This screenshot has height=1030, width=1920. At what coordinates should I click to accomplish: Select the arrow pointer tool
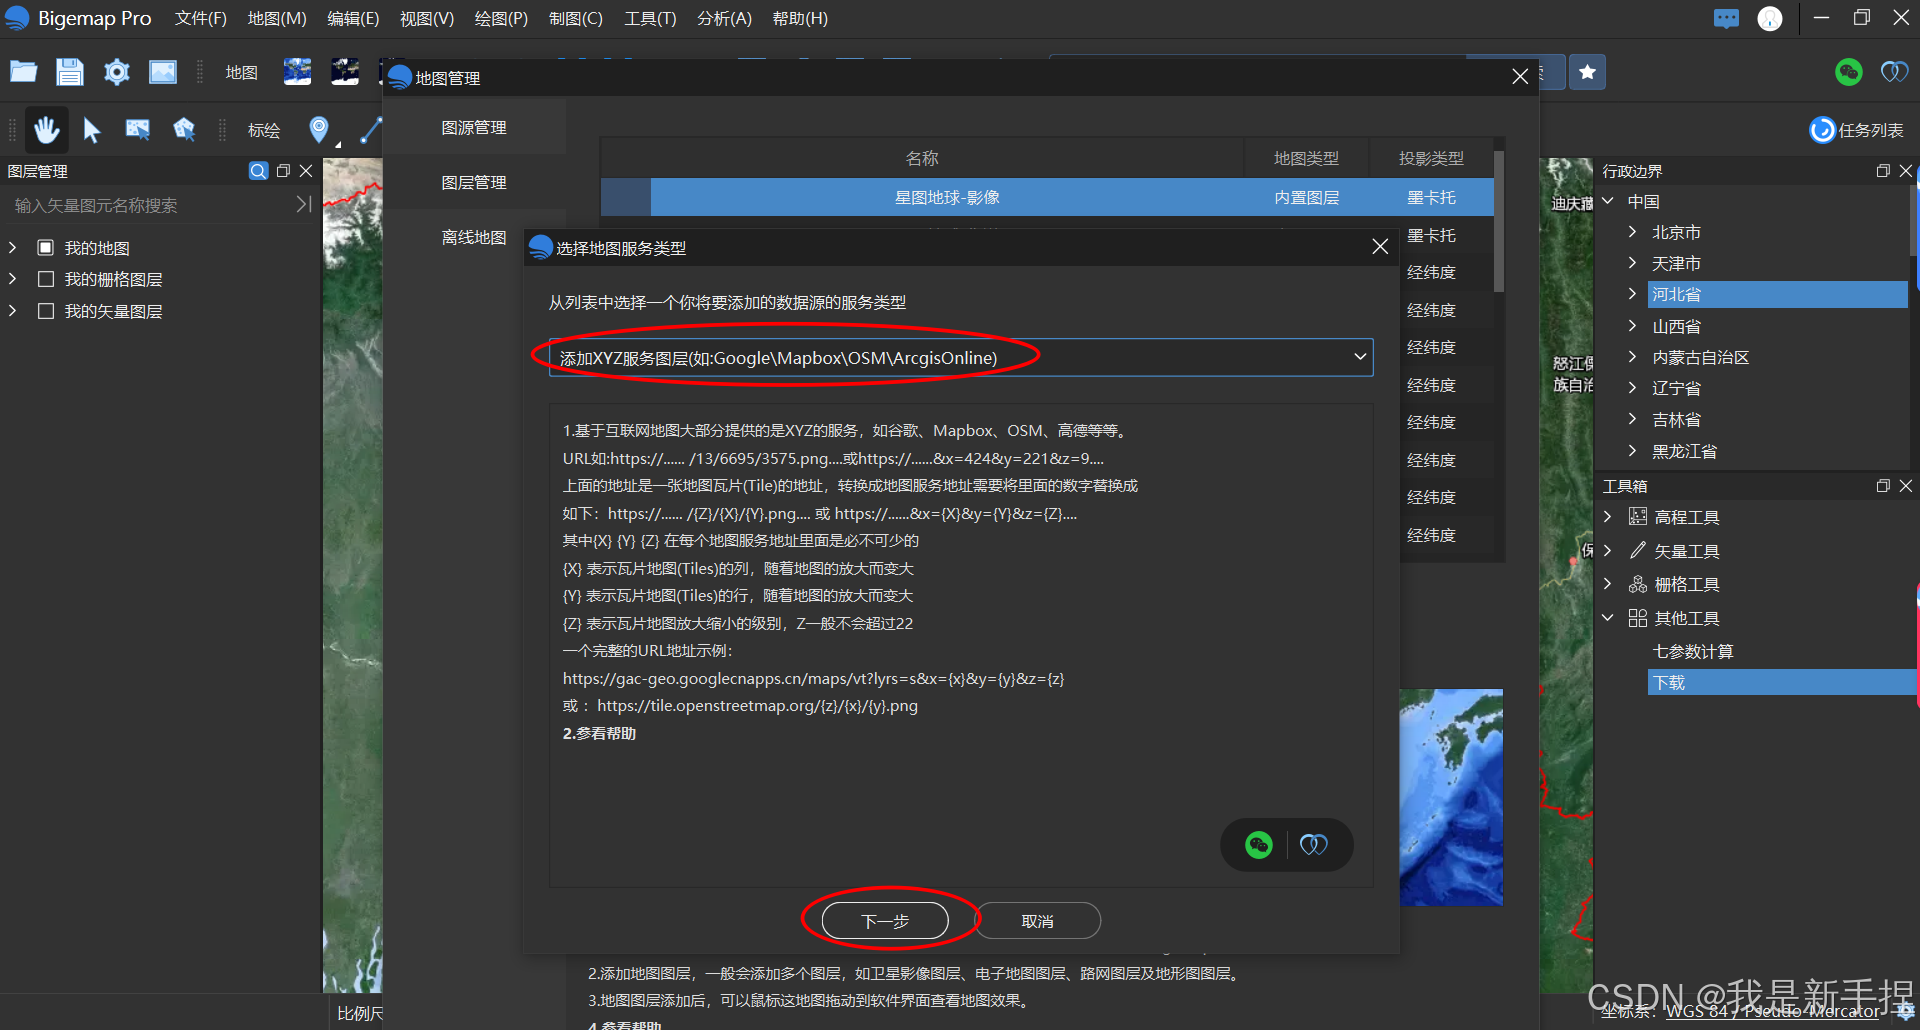pos(92,129)
